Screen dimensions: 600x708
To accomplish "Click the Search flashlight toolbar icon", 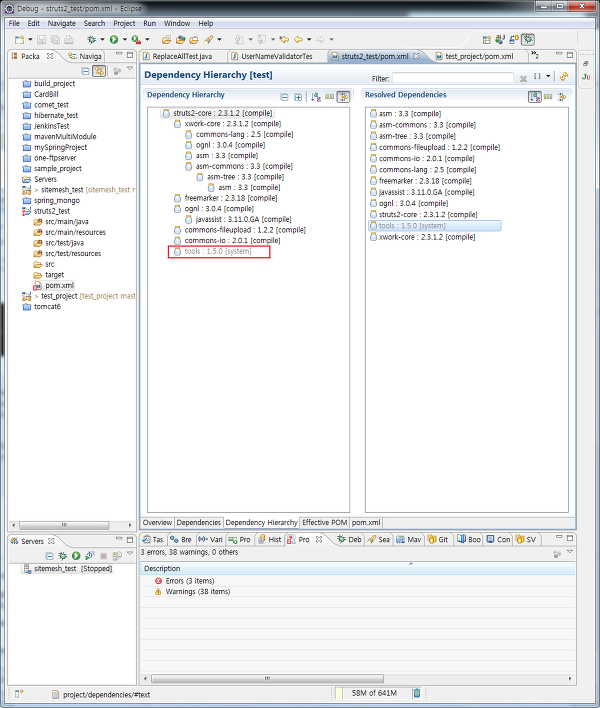I will click(209, 40).
